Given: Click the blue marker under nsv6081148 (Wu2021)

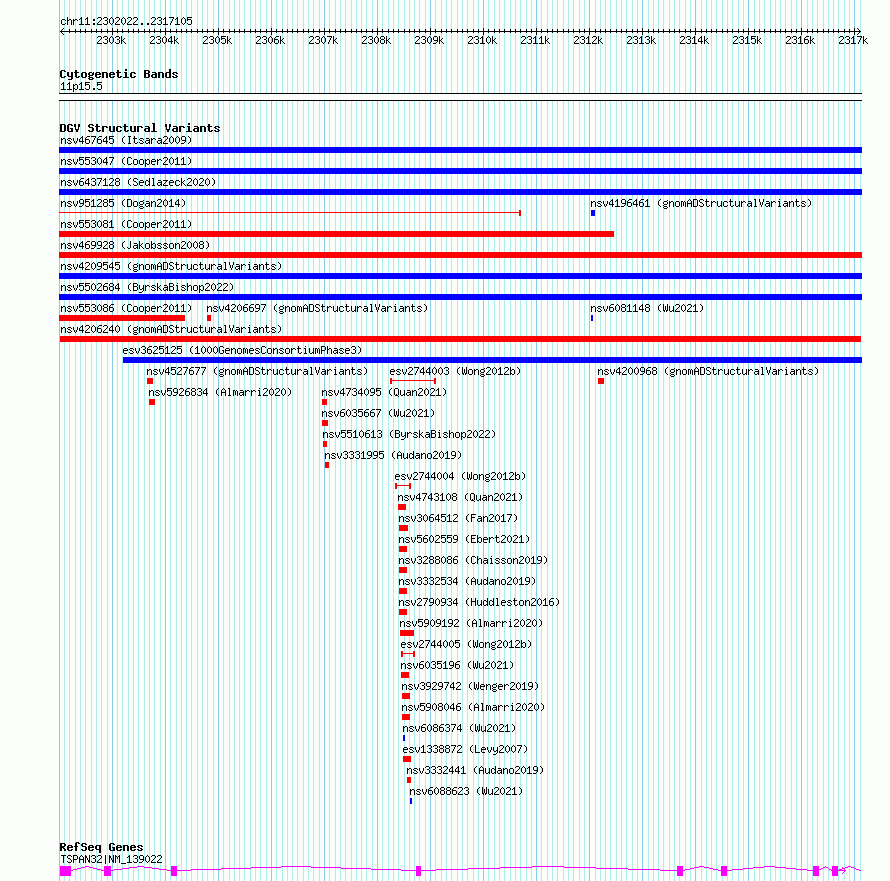Looking at the screenshot, I should (592, 318).
